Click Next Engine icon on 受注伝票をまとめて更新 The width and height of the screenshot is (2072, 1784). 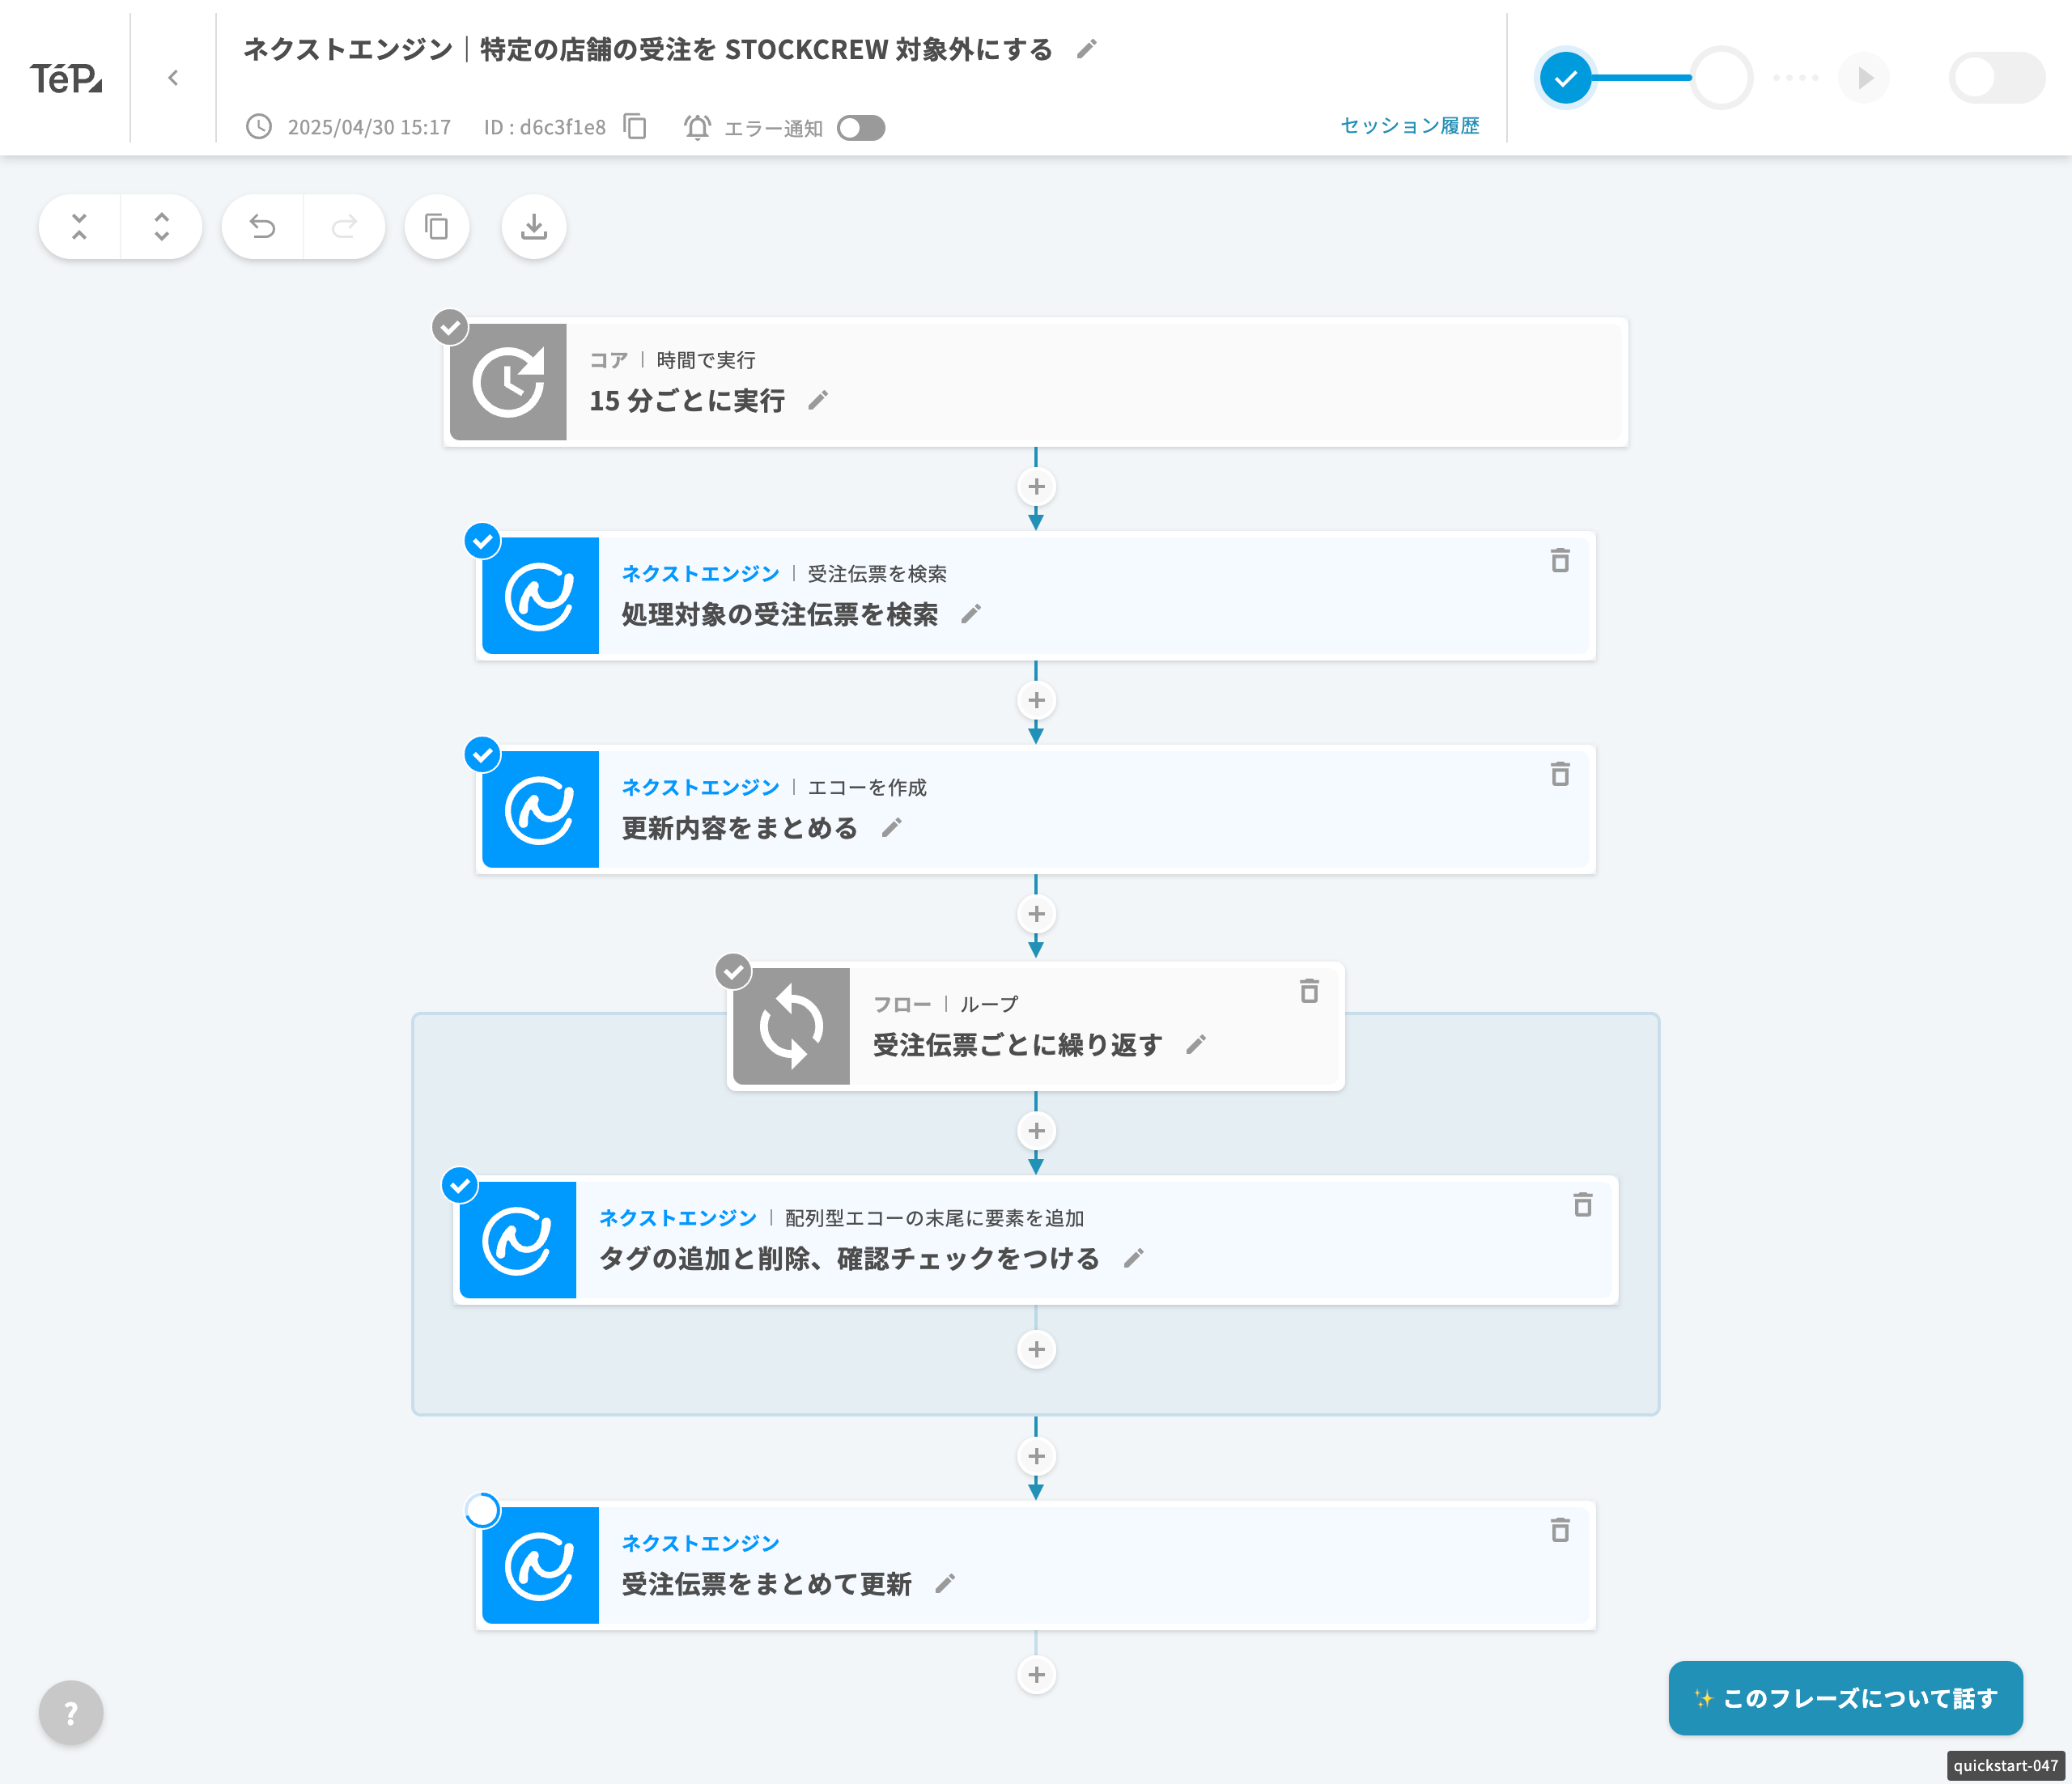[540, 1565]
